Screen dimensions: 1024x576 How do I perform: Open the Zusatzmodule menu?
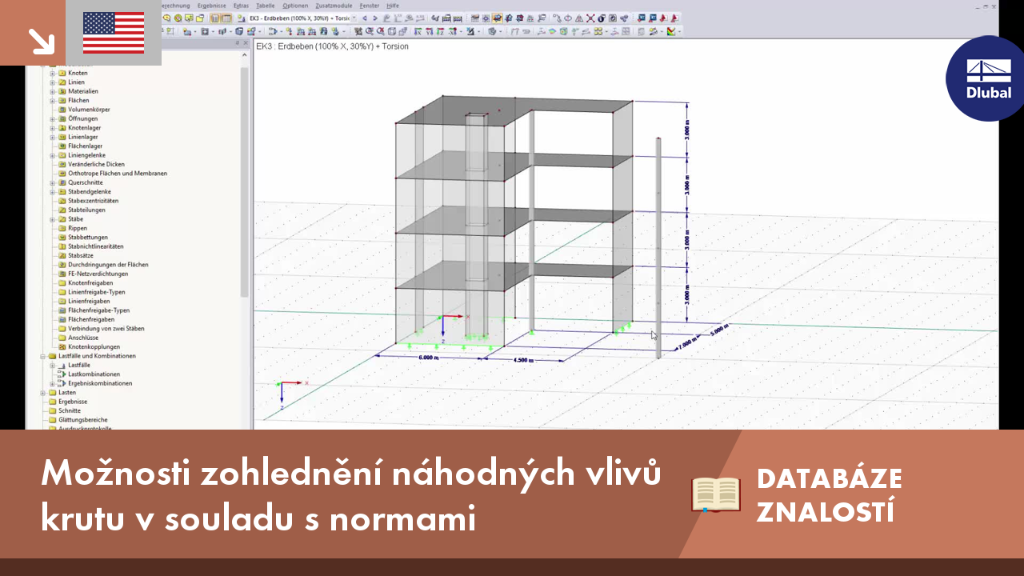(x=334, y=6)
